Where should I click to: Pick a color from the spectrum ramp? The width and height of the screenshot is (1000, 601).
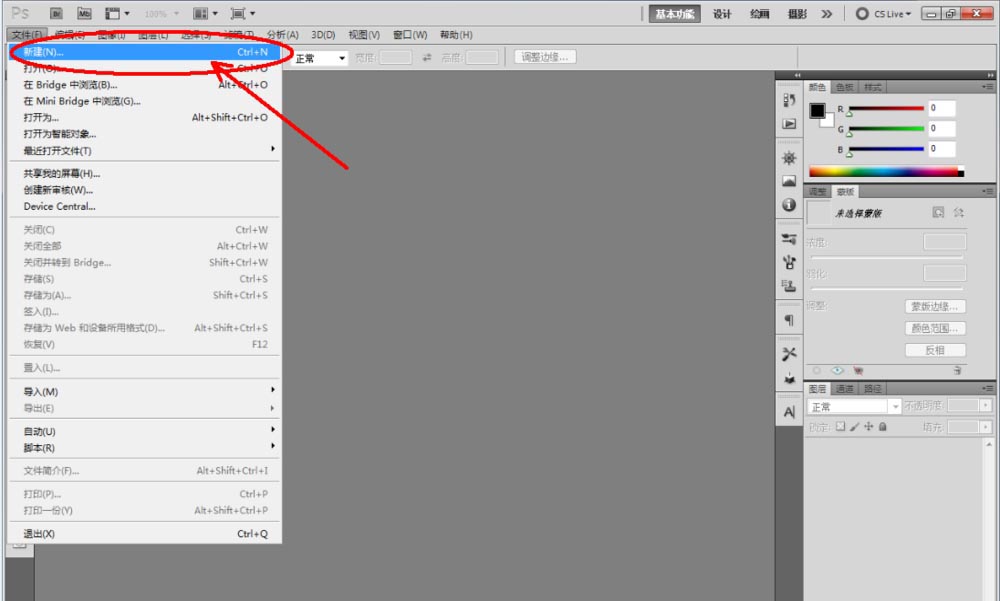coord(886,172)
